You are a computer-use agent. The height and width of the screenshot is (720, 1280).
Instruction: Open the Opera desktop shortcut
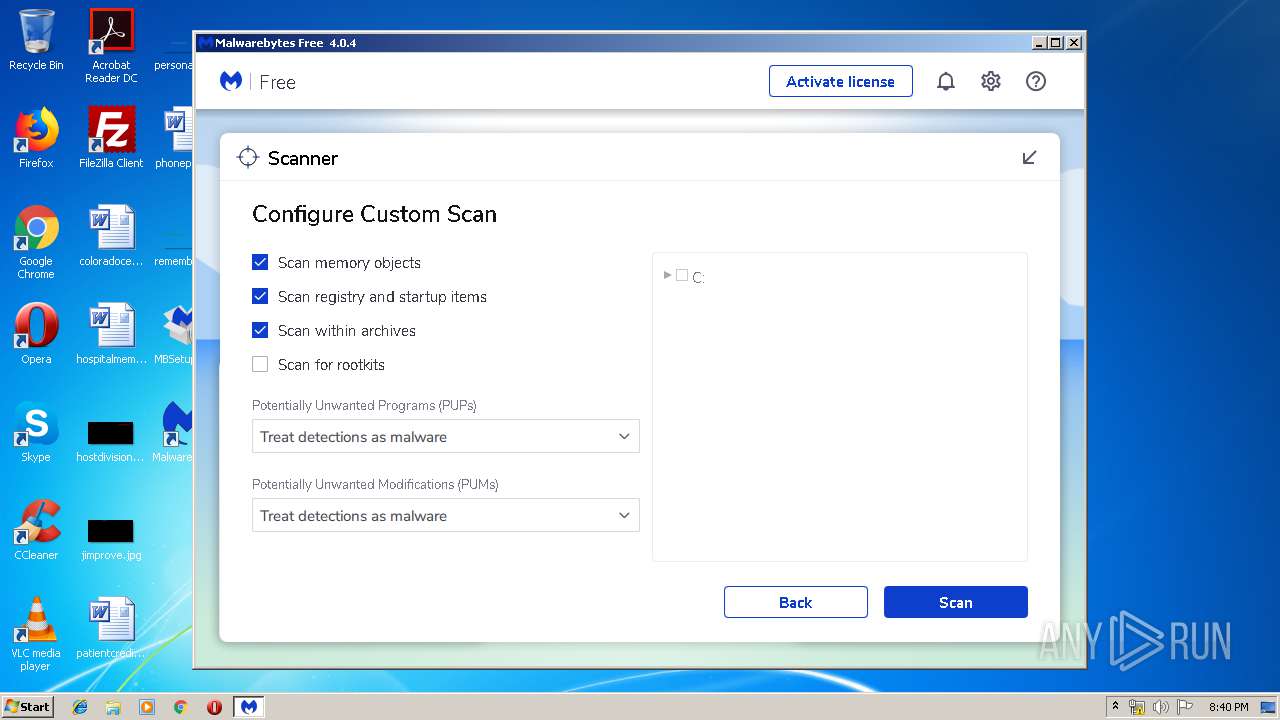36,334
